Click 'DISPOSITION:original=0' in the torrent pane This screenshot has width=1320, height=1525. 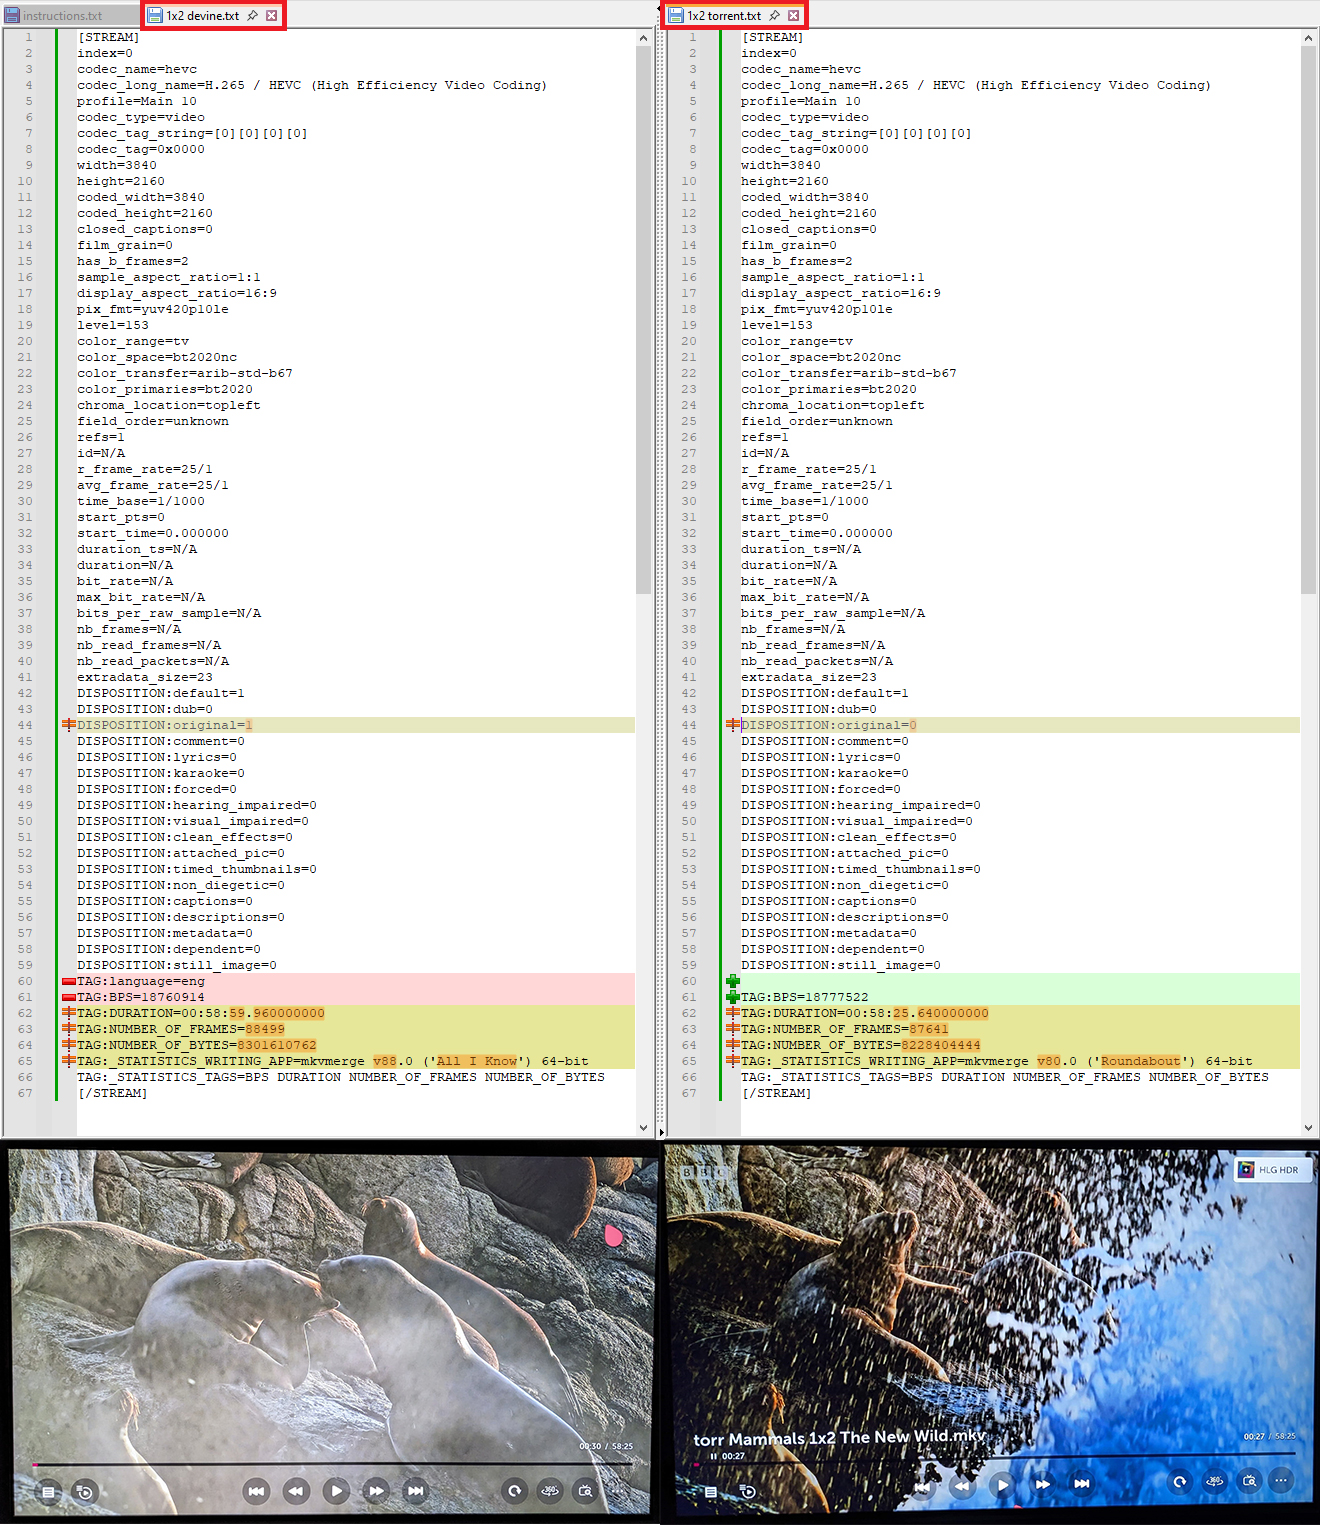click(829, 725)
